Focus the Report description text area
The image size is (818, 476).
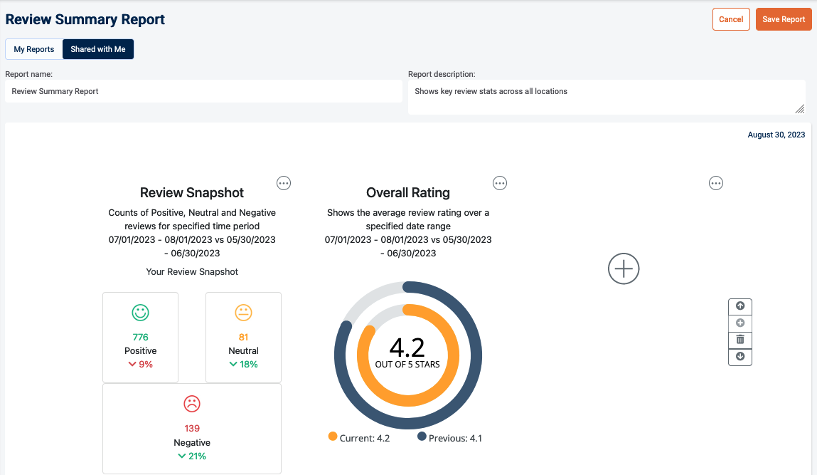click(606, 97)
